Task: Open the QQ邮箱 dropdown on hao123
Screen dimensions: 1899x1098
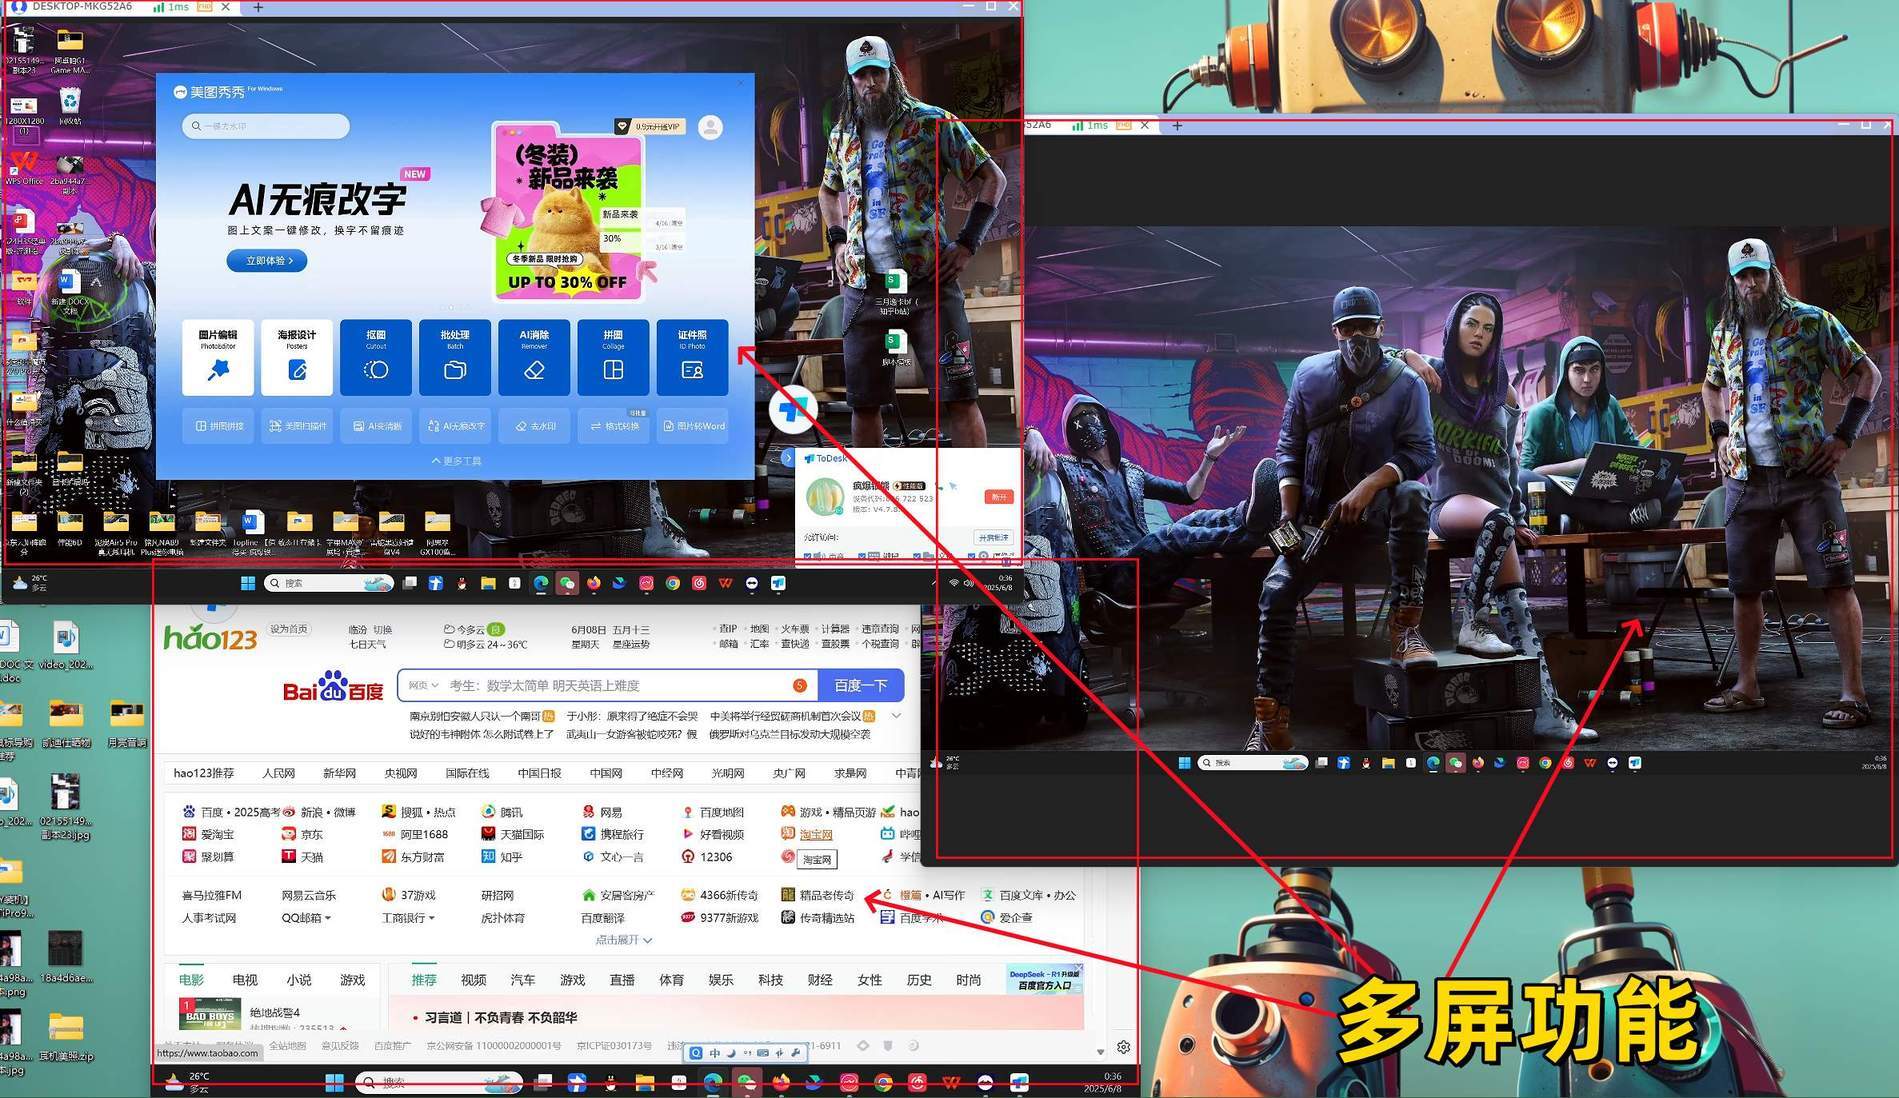Action: coord(306,918)
